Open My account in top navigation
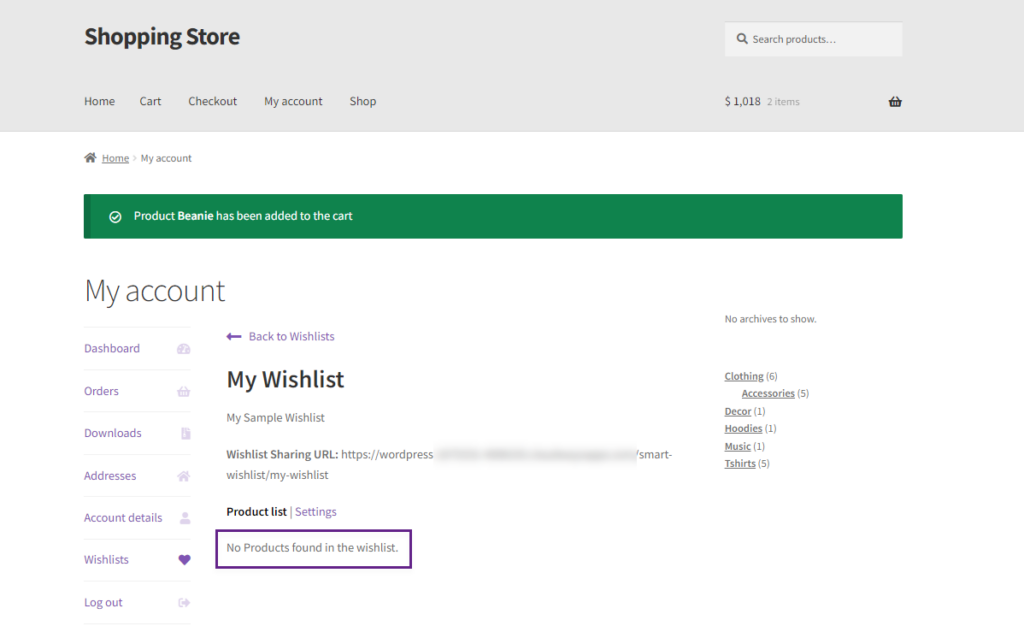 [293, 101]
